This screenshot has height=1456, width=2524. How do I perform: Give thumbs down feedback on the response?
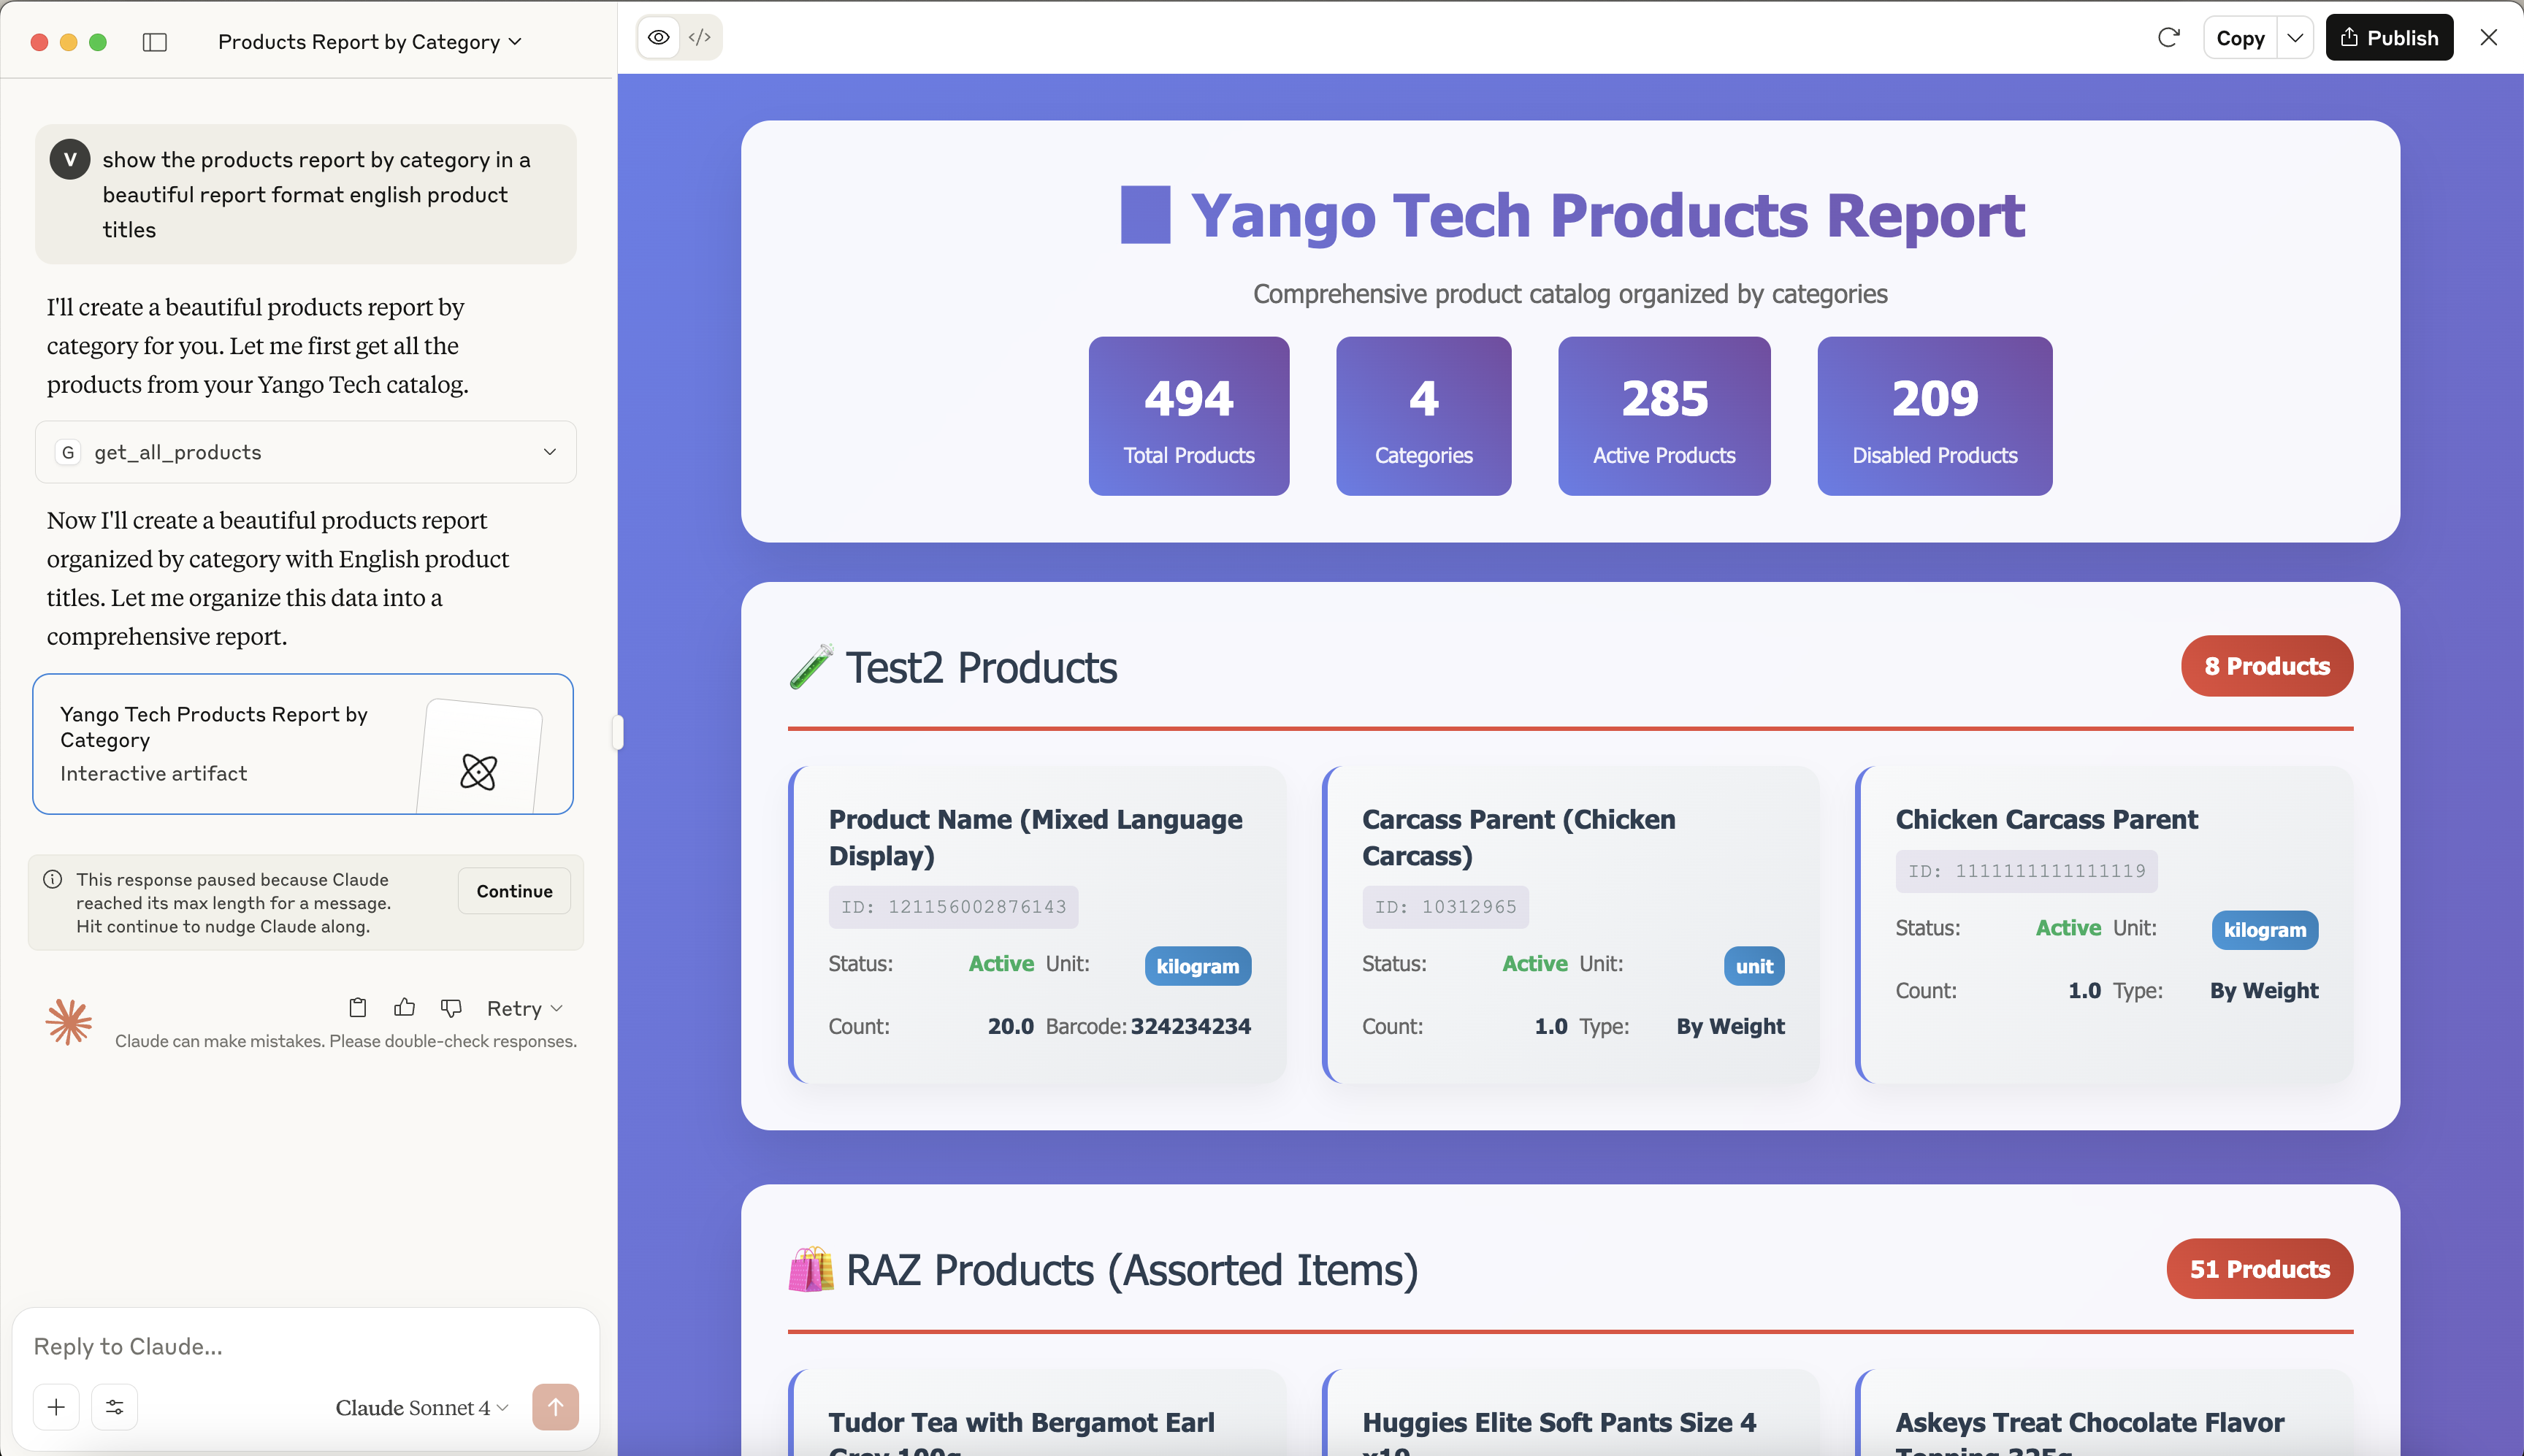pos(450,1007)
